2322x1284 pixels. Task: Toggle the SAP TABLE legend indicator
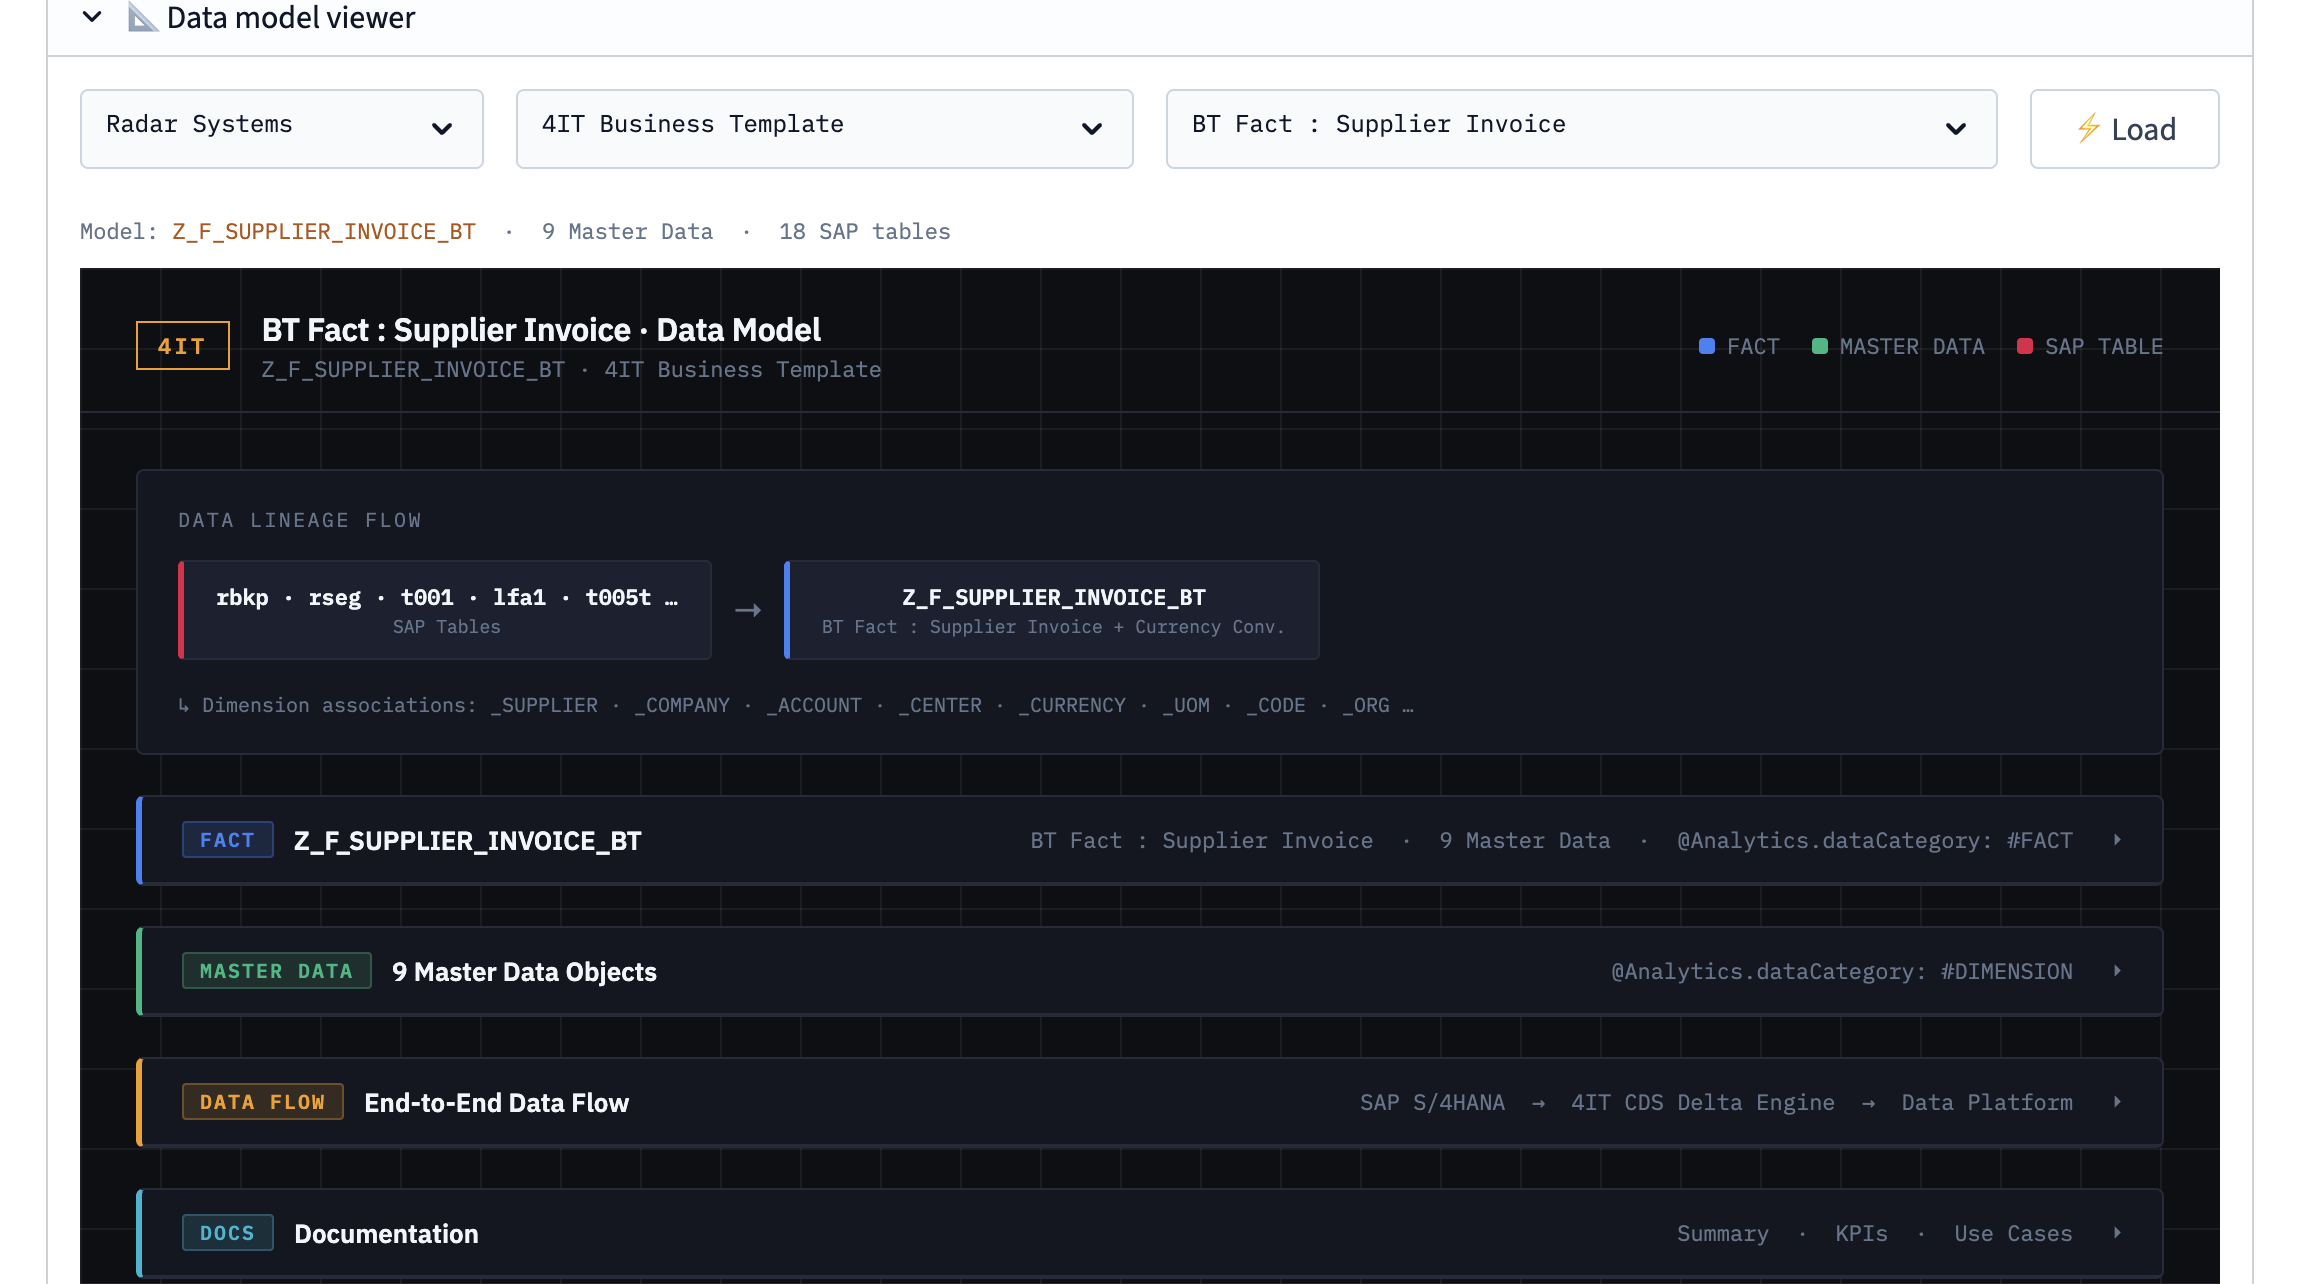click(2025, 346)
